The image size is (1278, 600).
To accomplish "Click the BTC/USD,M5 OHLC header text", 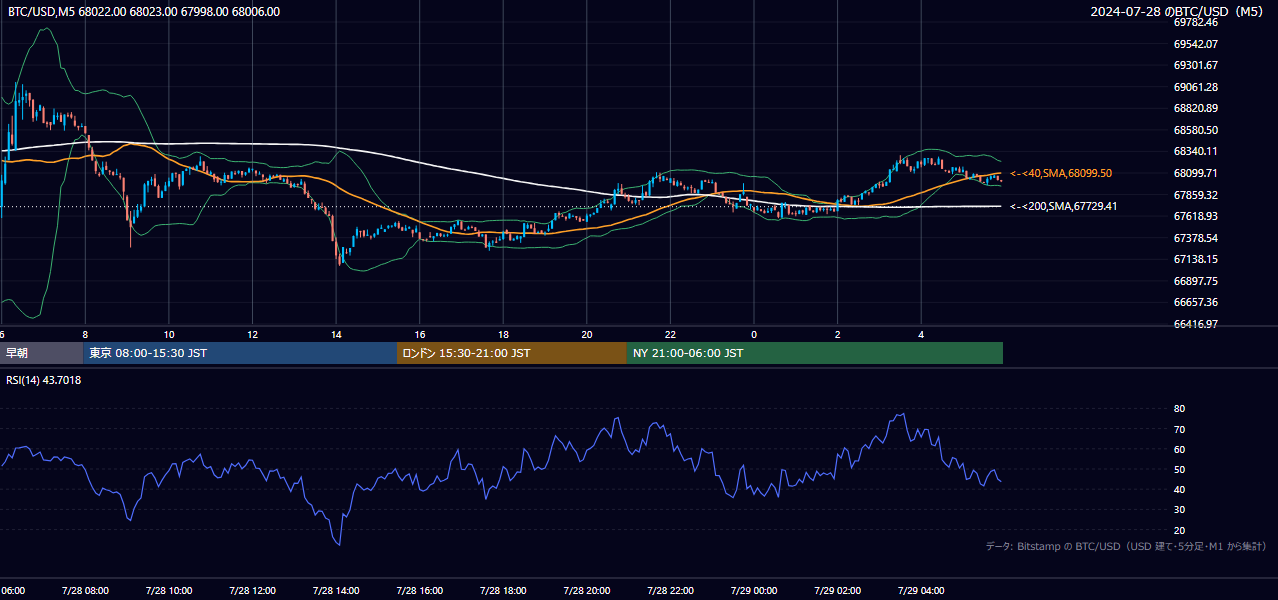I will click(144, 12).
